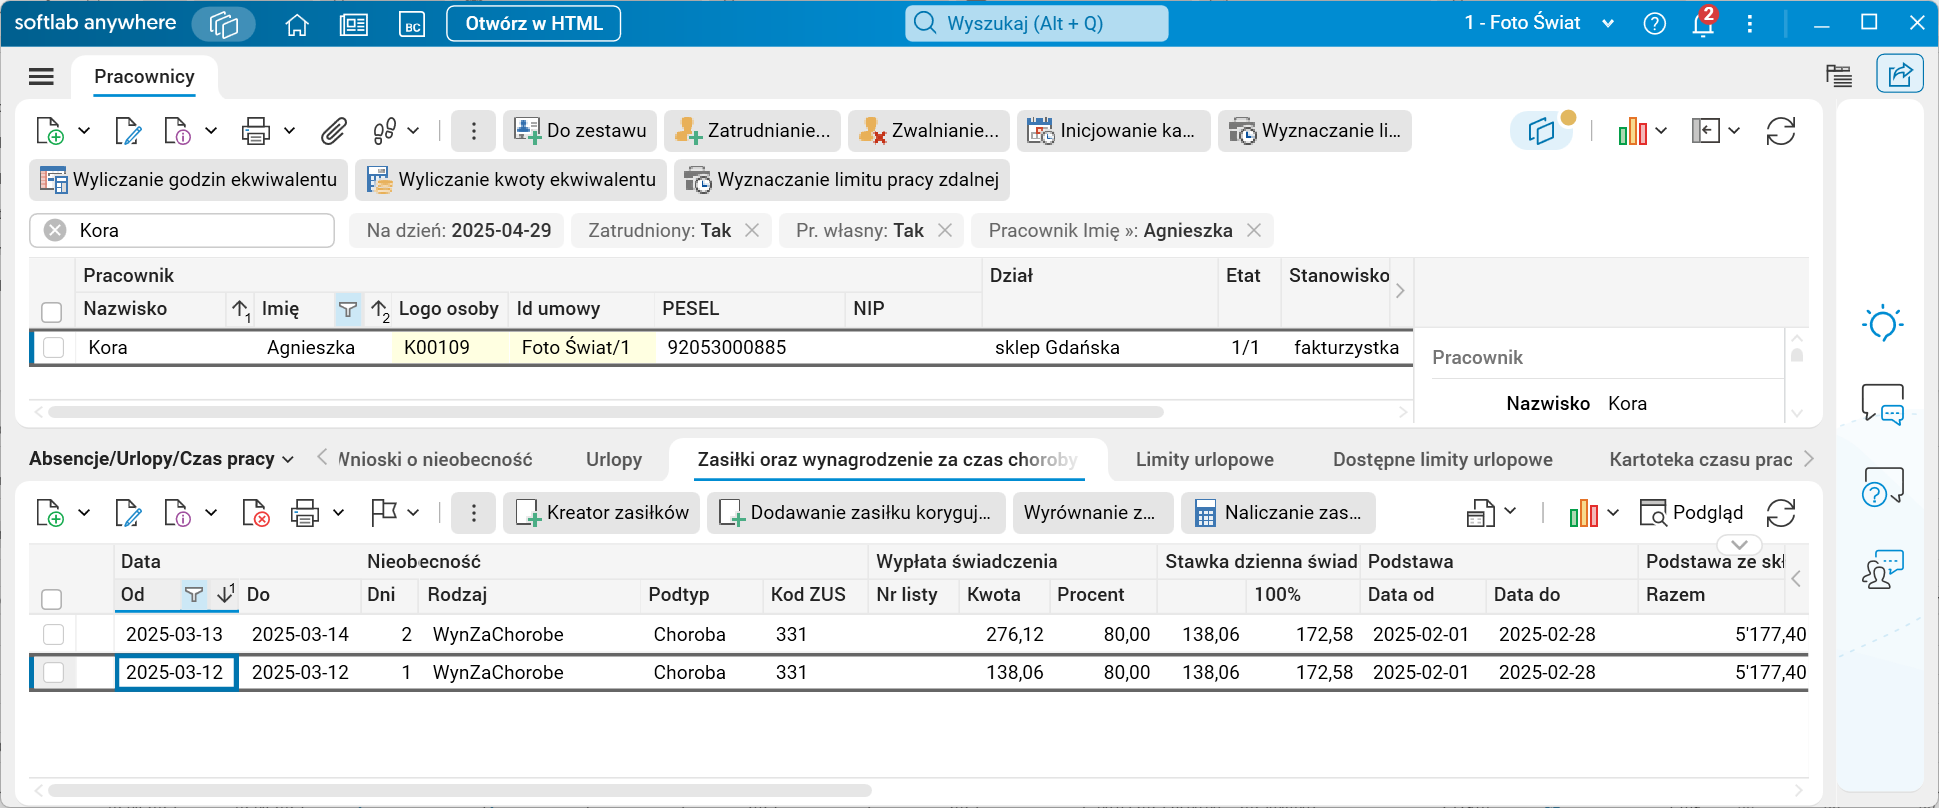The width and height of the screenshot is (1939, 808).
Task: Edit the selected benefit record
Action: [128, 513]
